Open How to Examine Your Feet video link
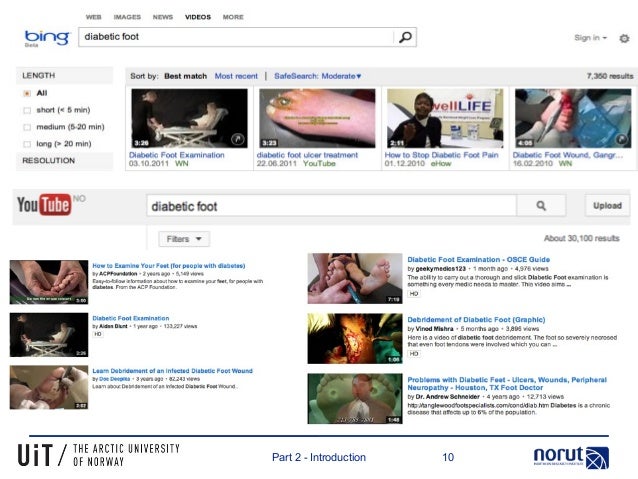 tap(169, 266)
